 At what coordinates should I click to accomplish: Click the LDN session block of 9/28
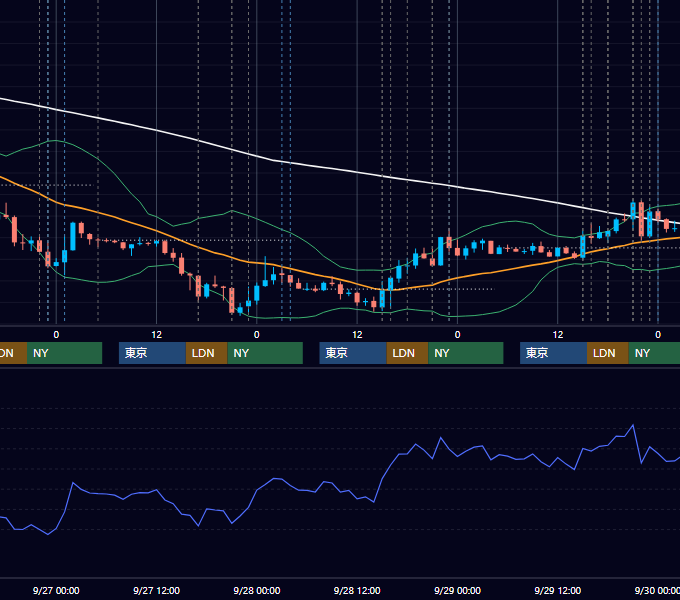[407, 353]
